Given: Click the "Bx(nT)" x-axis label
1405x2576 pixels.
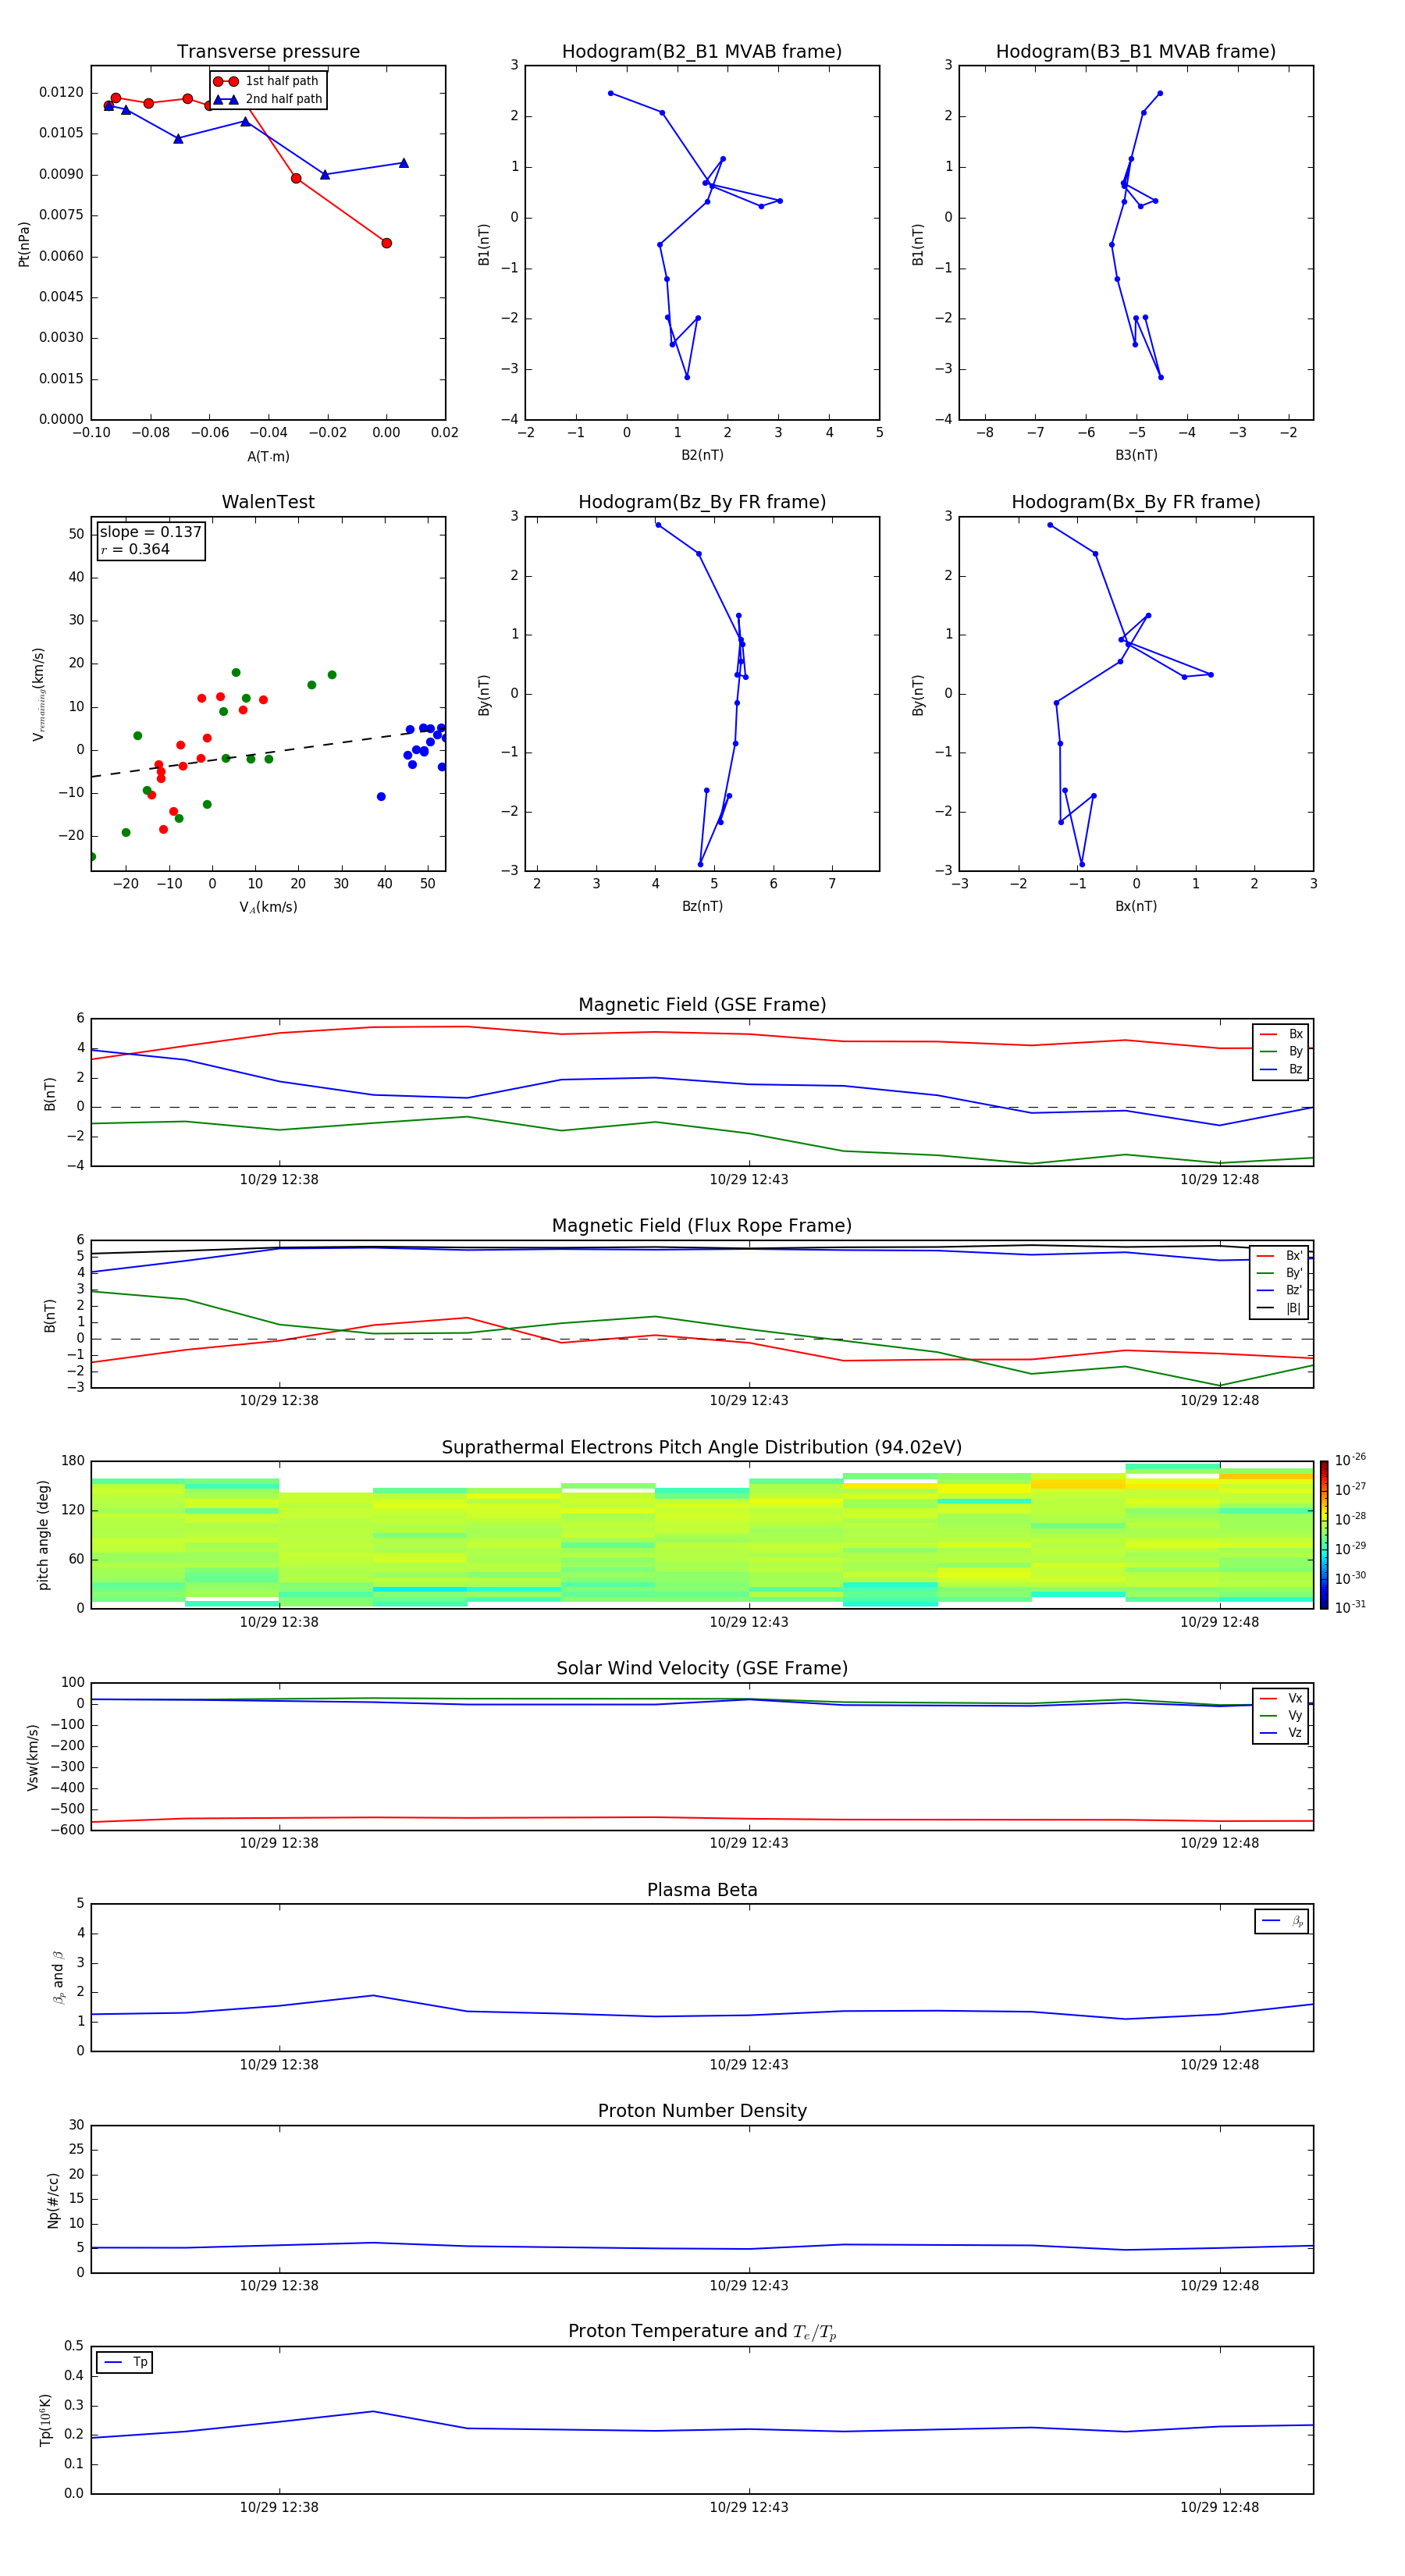Looking at the screenshot, I should (x=1136, y=906).
